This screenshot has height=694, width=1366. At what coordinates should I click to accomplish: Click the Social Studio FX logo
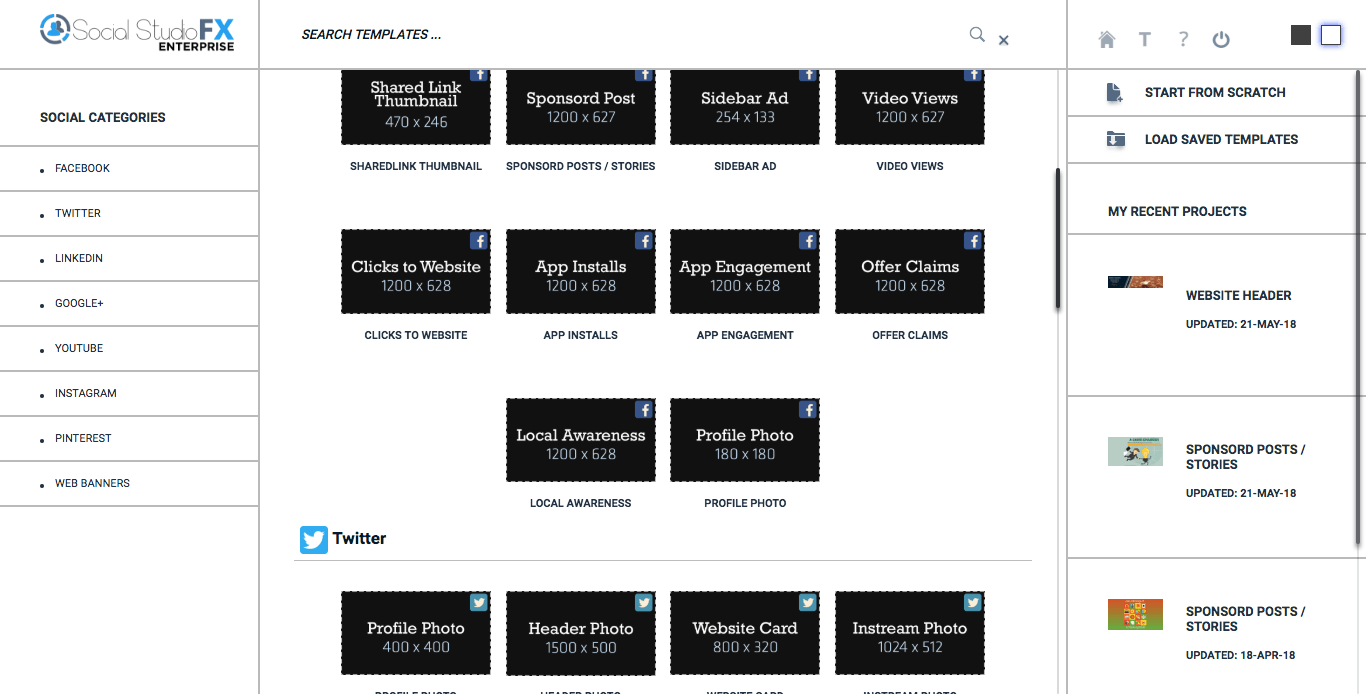(137, 31)
